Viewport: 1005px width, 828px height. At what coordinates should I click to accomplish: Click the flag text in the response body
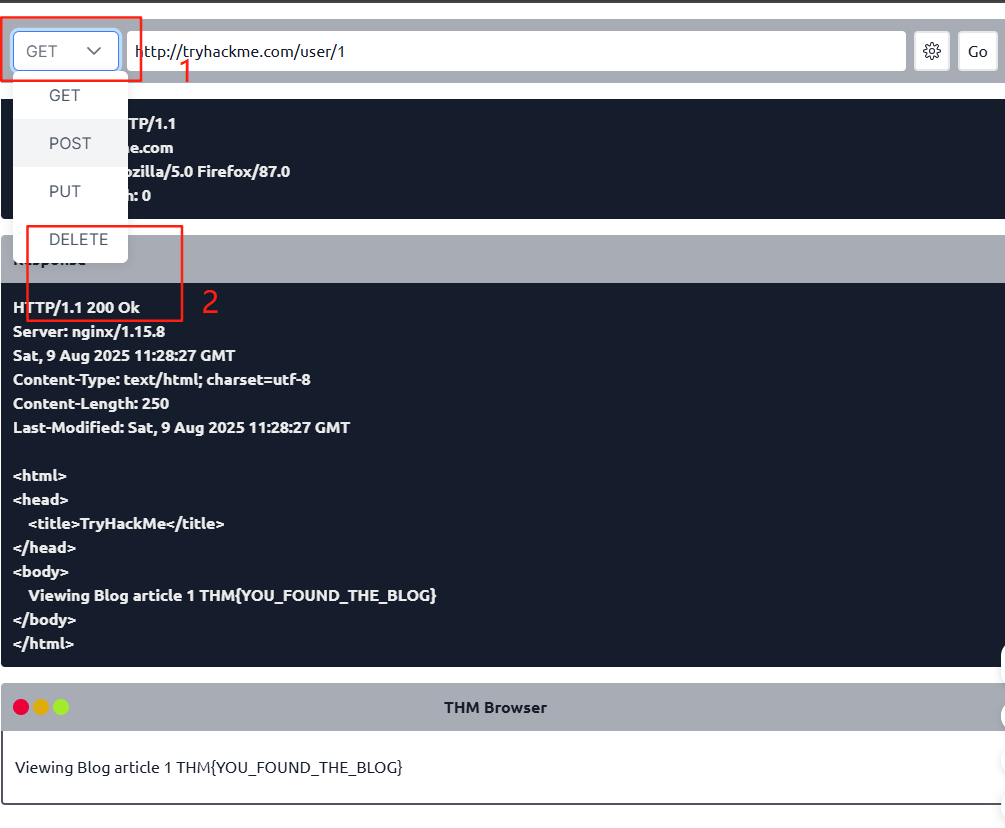click(x=318, y=595)
